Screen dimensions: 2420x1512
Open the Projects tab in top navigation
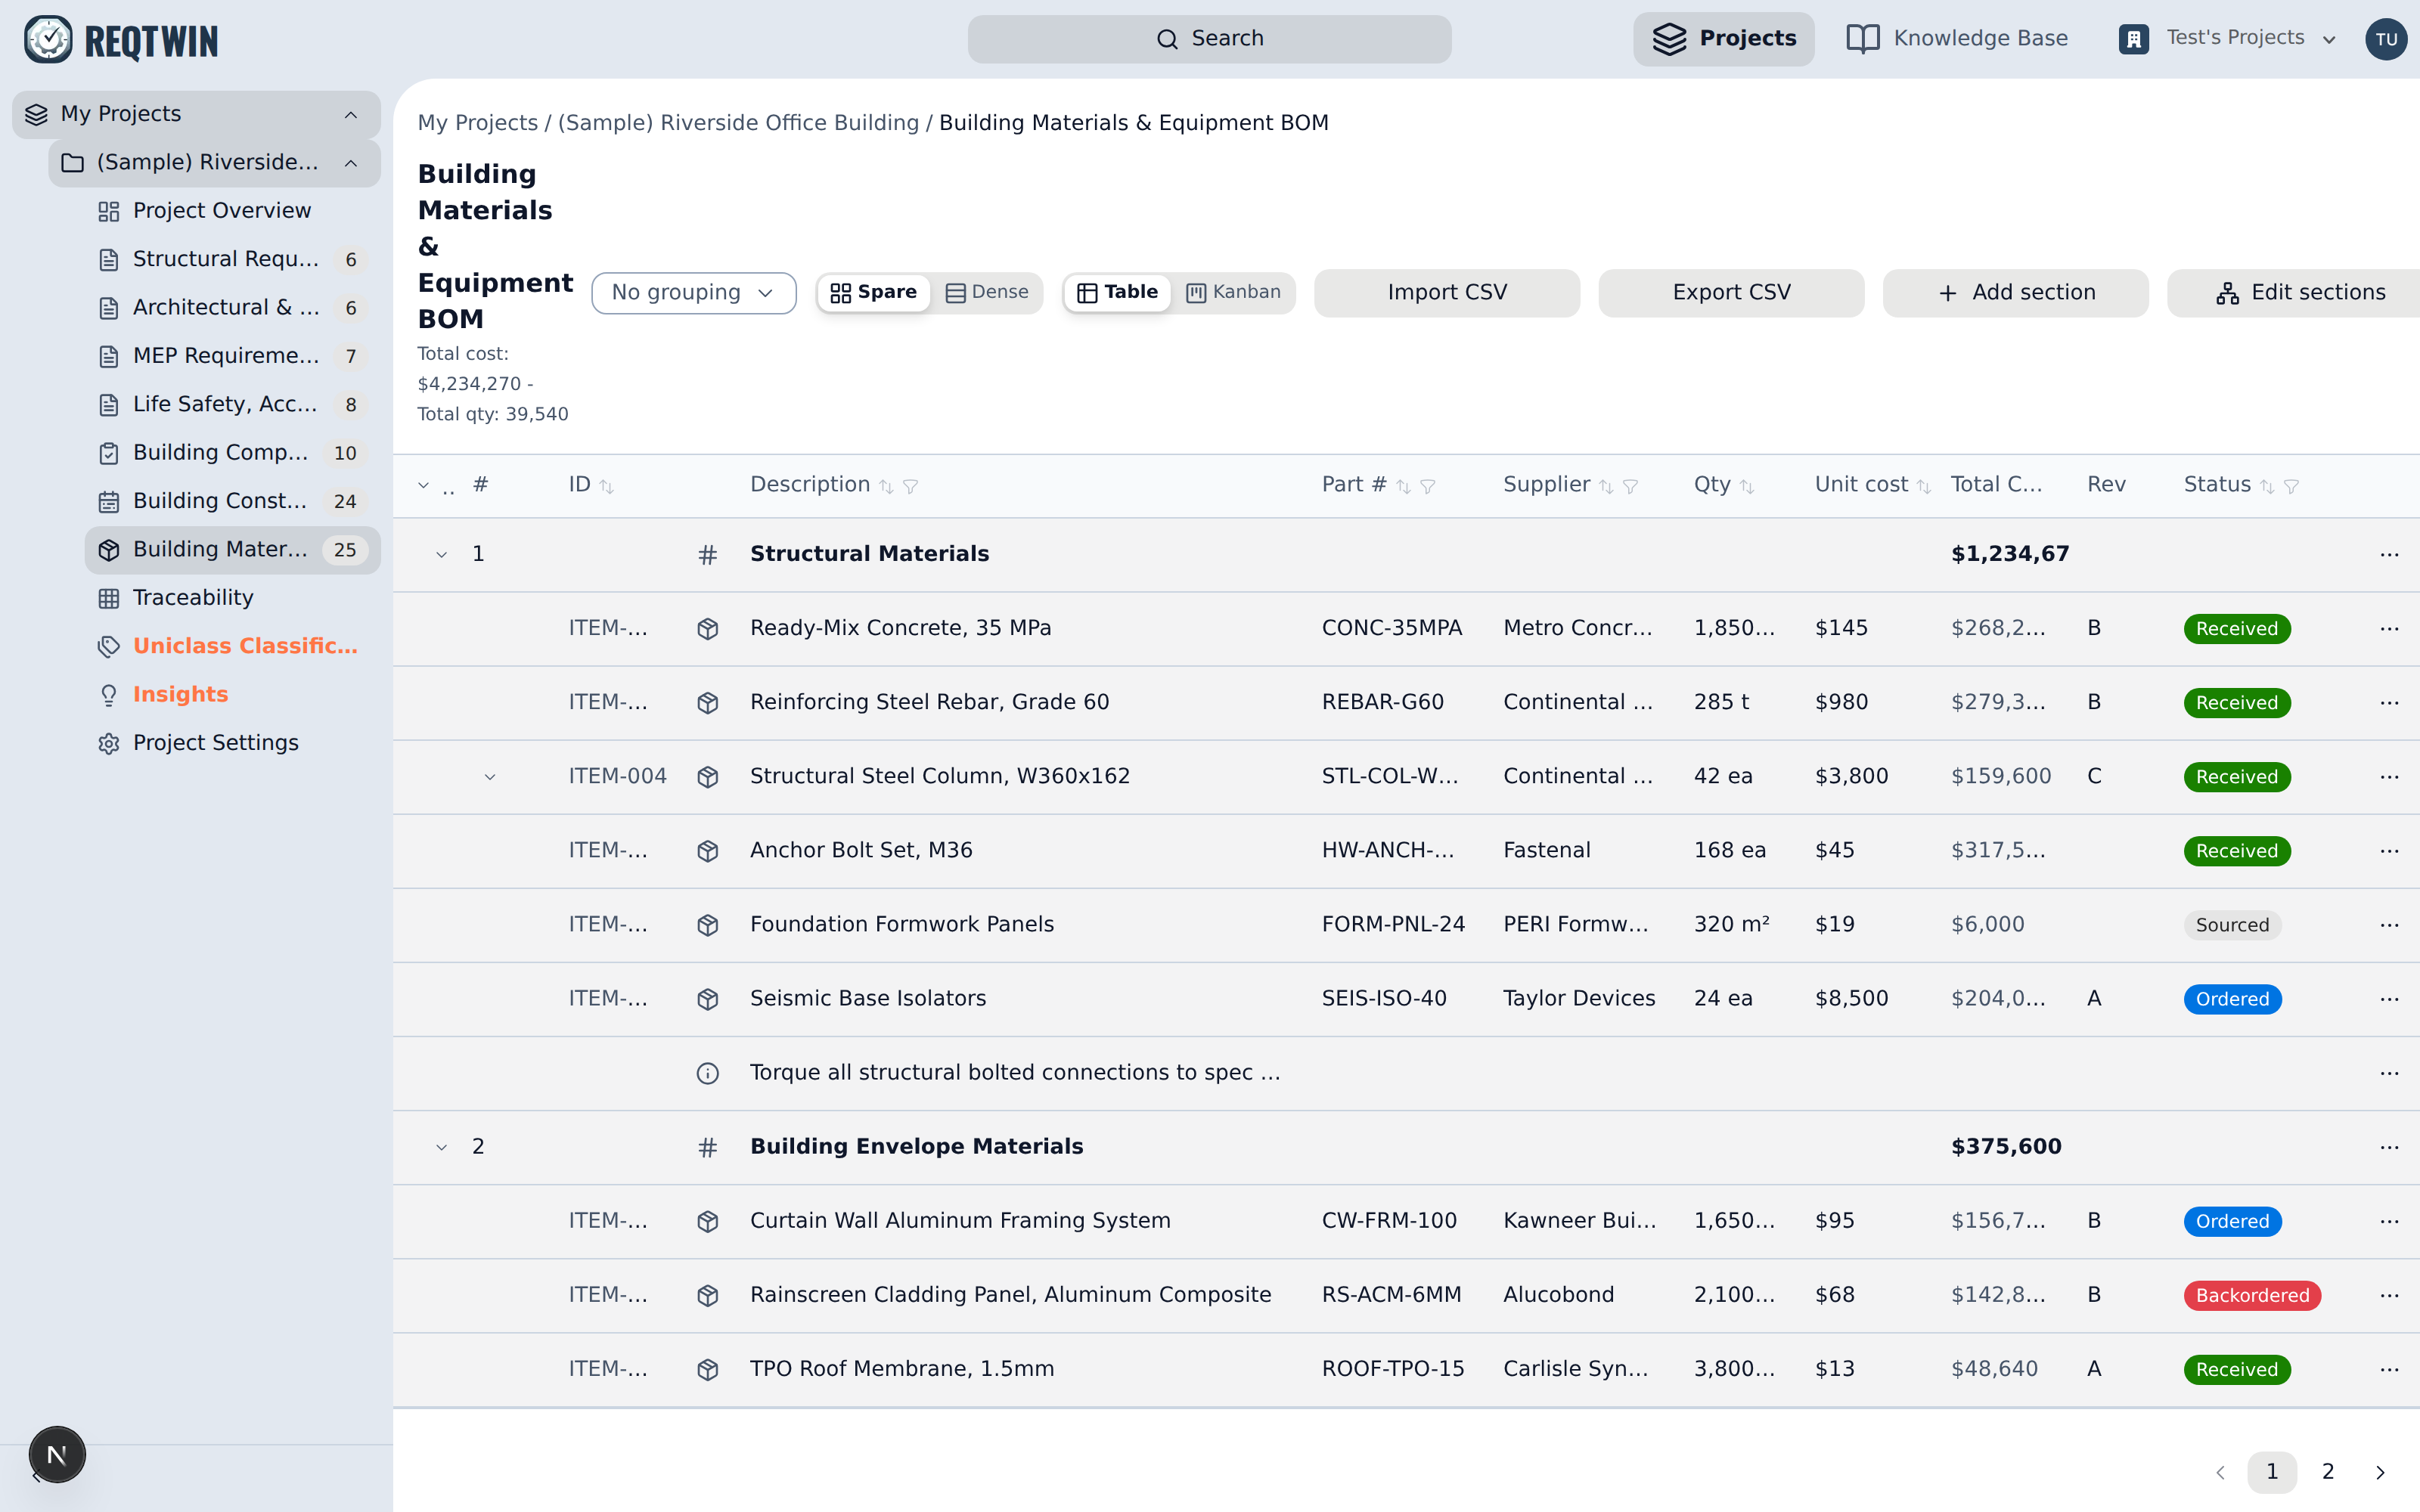[1723, 39]
